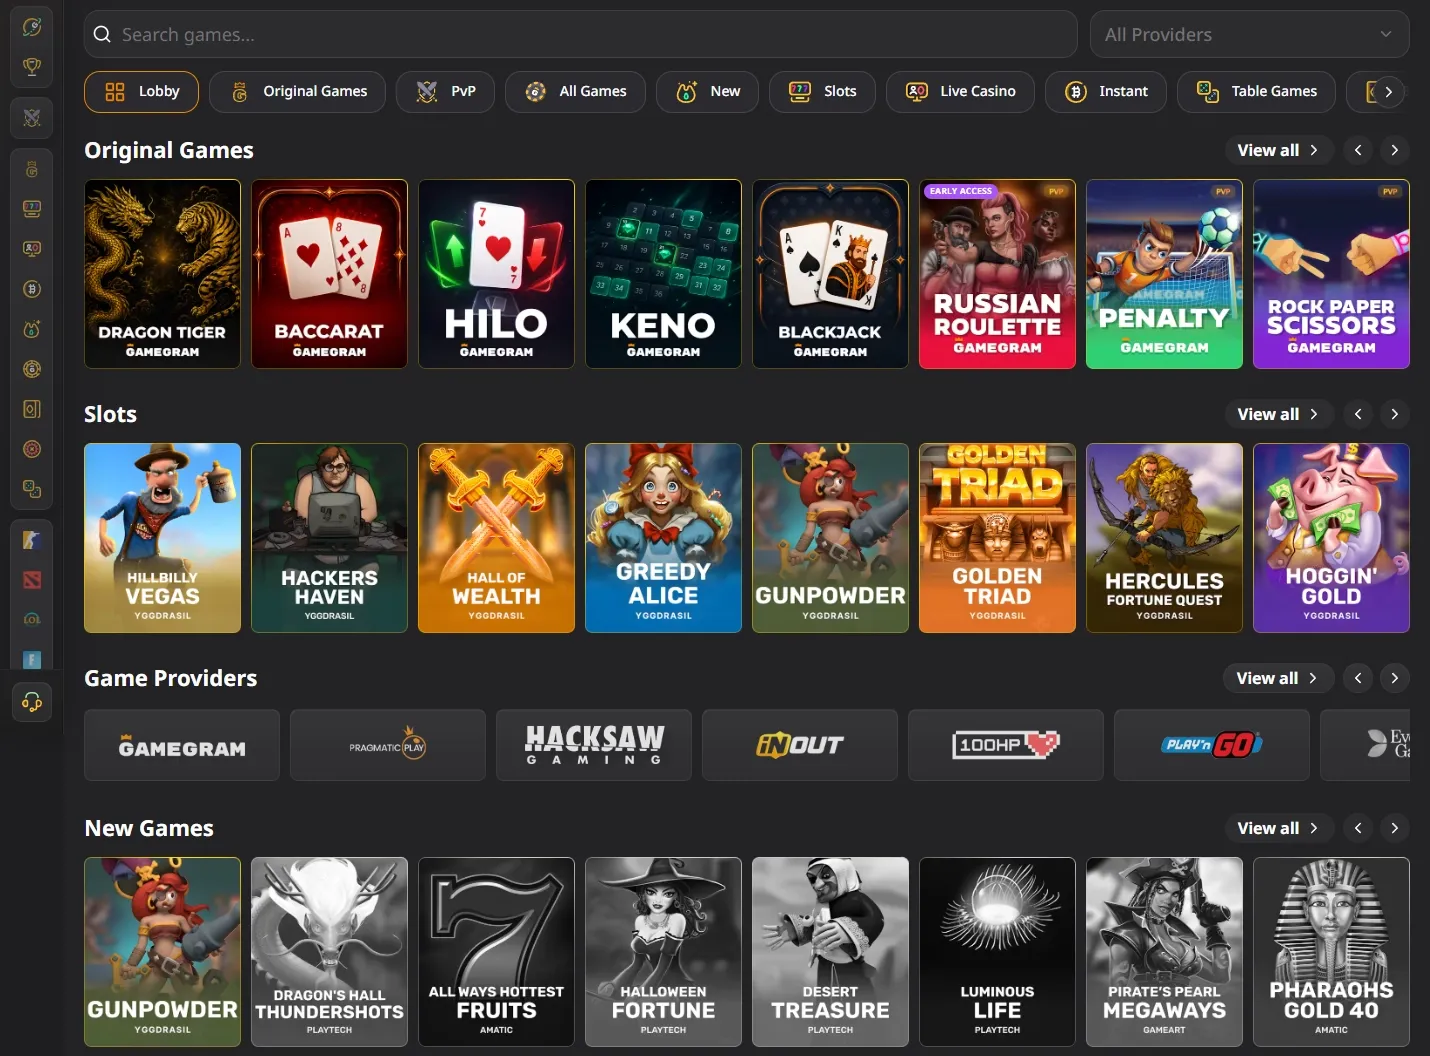
Task: Open the trophy icon in the left sidebar
Action: click(x=32, y=67)
